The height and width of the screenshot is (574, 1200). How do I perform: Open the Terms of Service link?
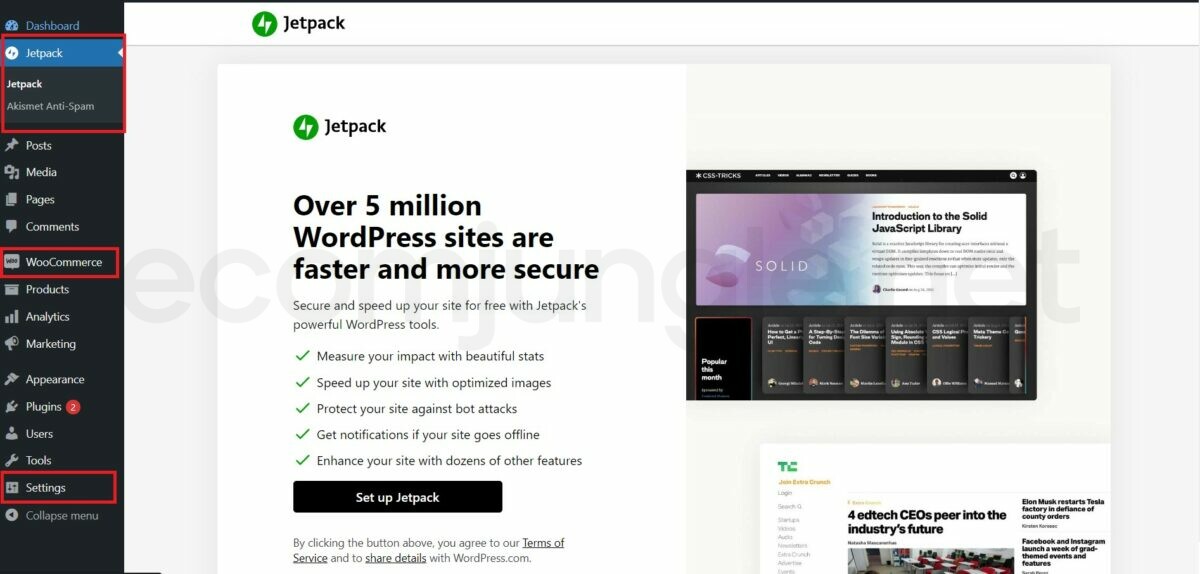pyautogui.click(x=428, y=550)
